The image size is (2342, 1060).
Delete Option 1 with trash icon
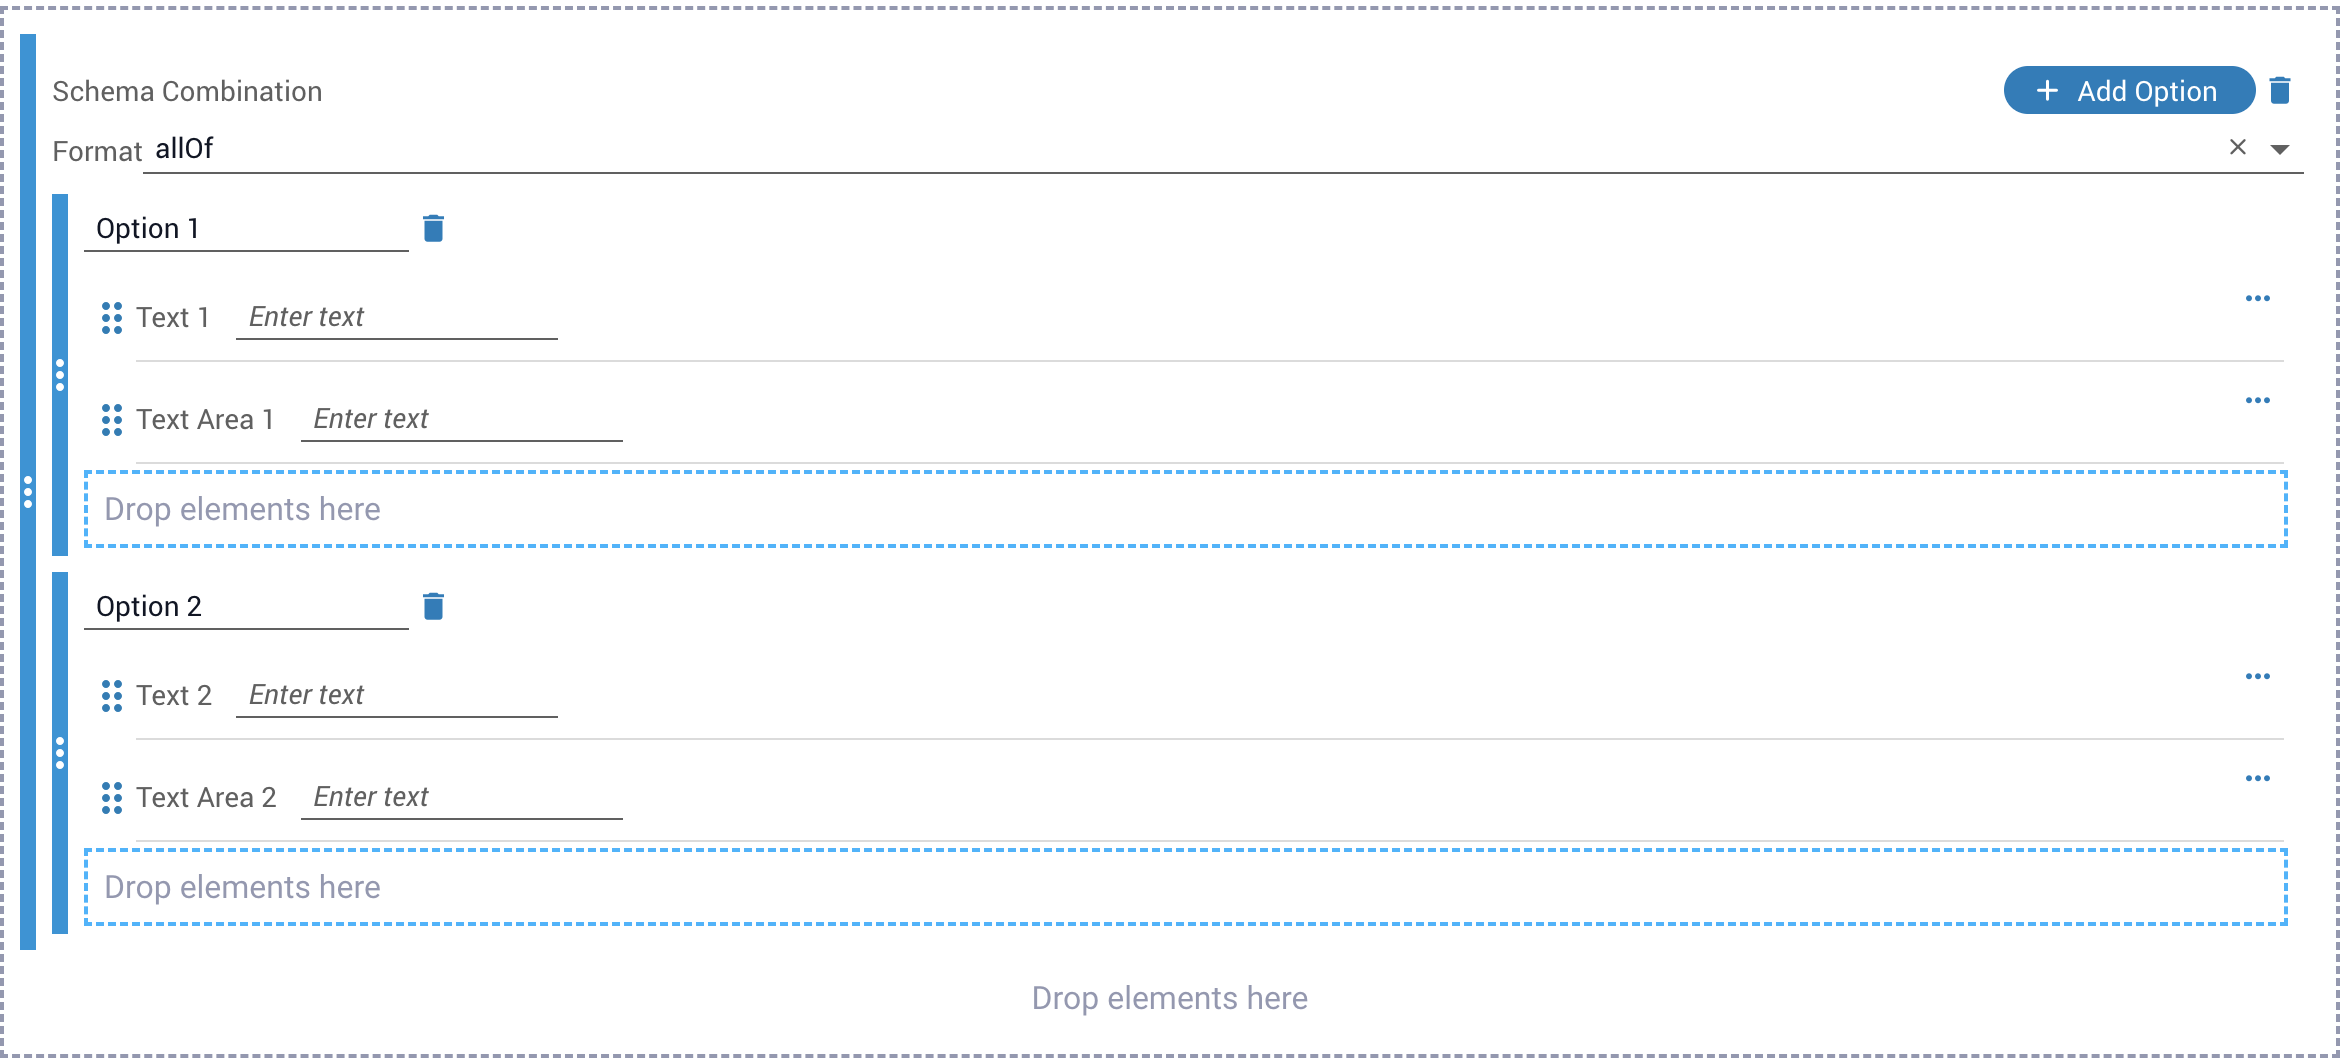[433, 229]
